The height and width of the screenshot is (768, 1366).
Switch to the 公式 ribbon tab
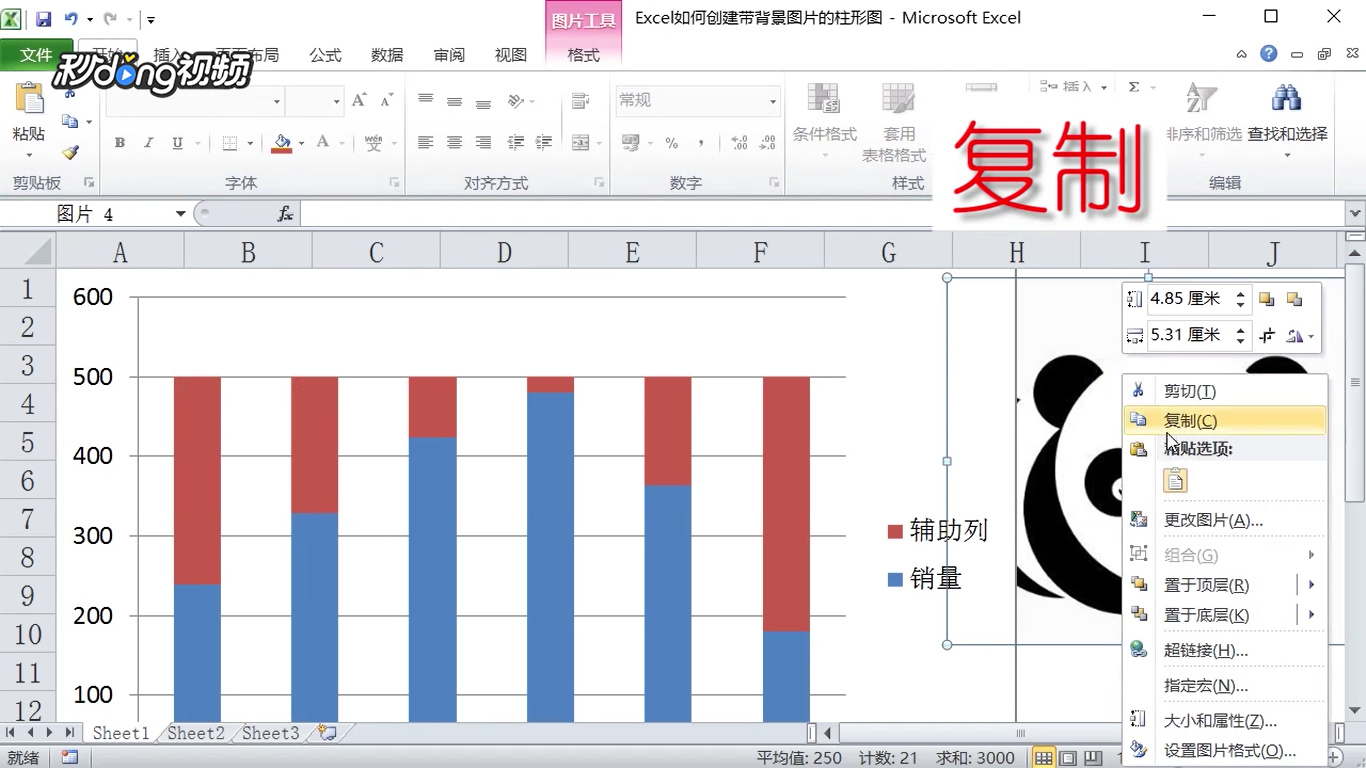[325, 55]
